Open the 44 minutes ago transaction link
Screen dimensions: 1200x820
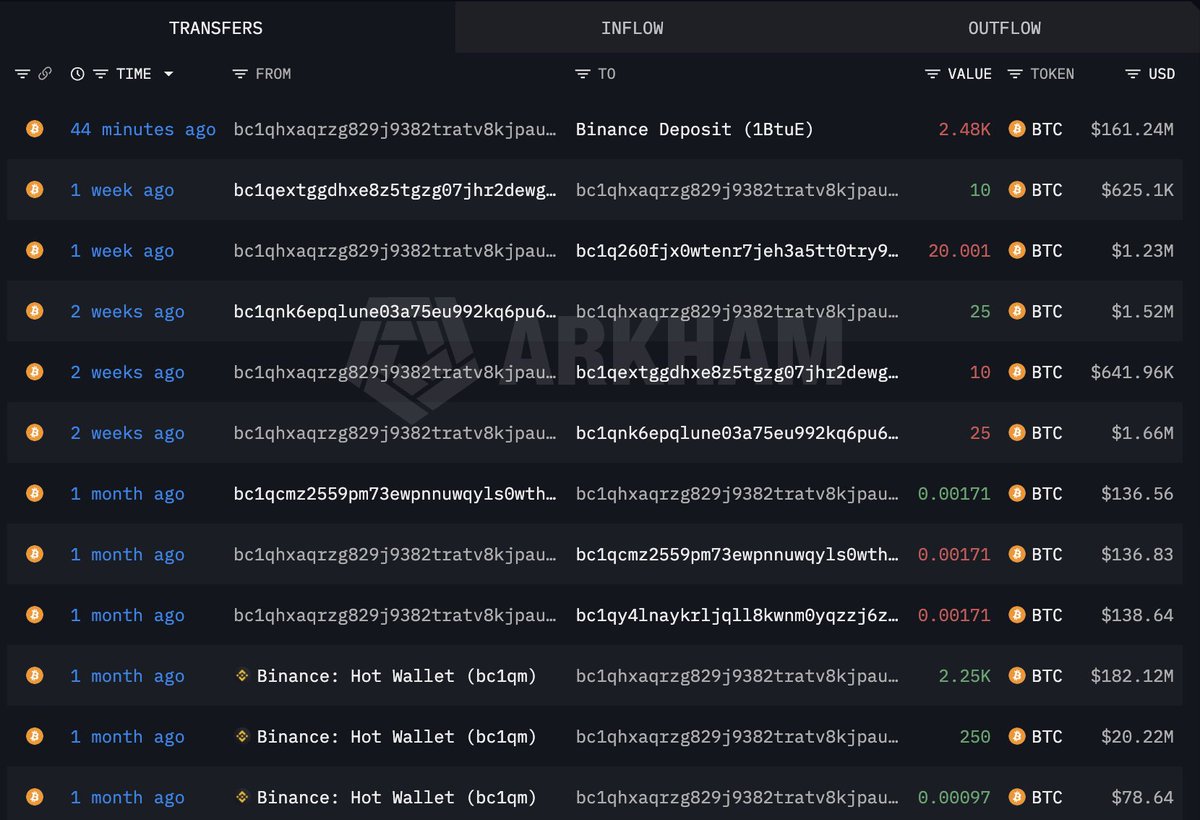pyautogui.click(x=143, y=129)
